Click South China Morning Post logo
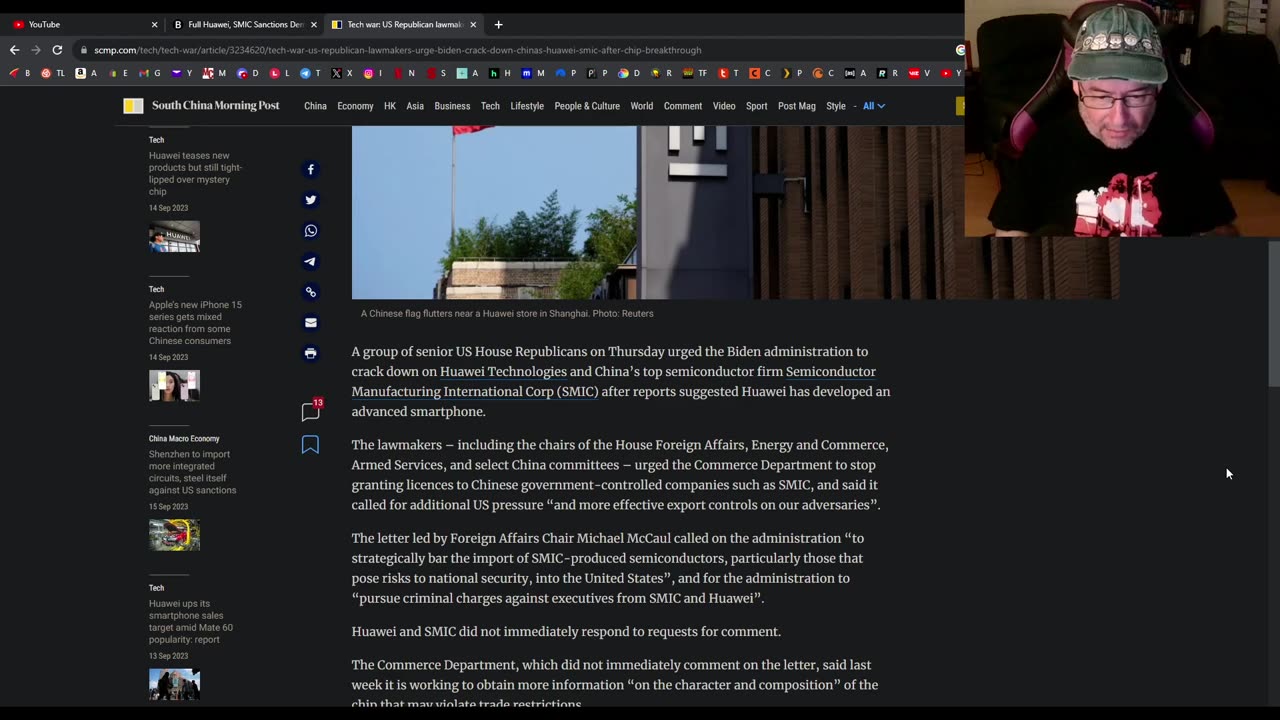This screenshot has height=720, width=1280. coord(203,106)
